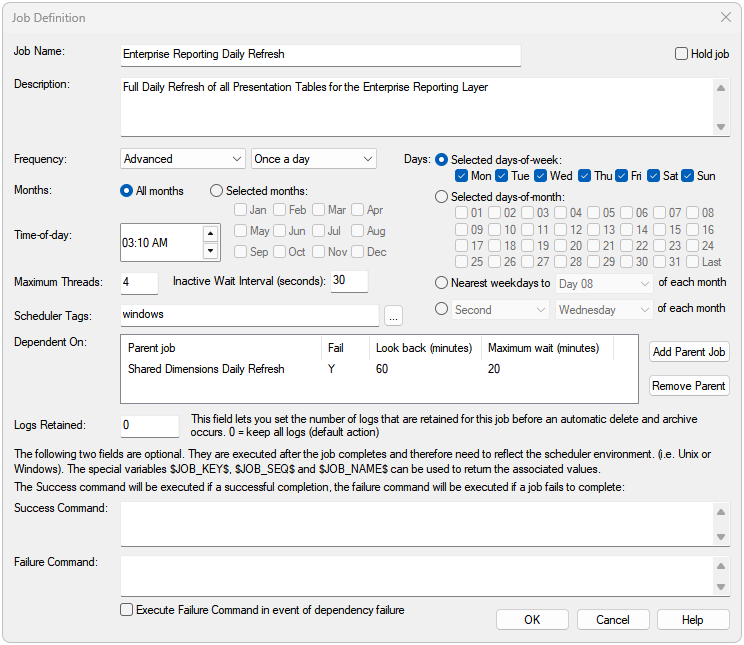Choose the Selected days-of-month option

442,197
